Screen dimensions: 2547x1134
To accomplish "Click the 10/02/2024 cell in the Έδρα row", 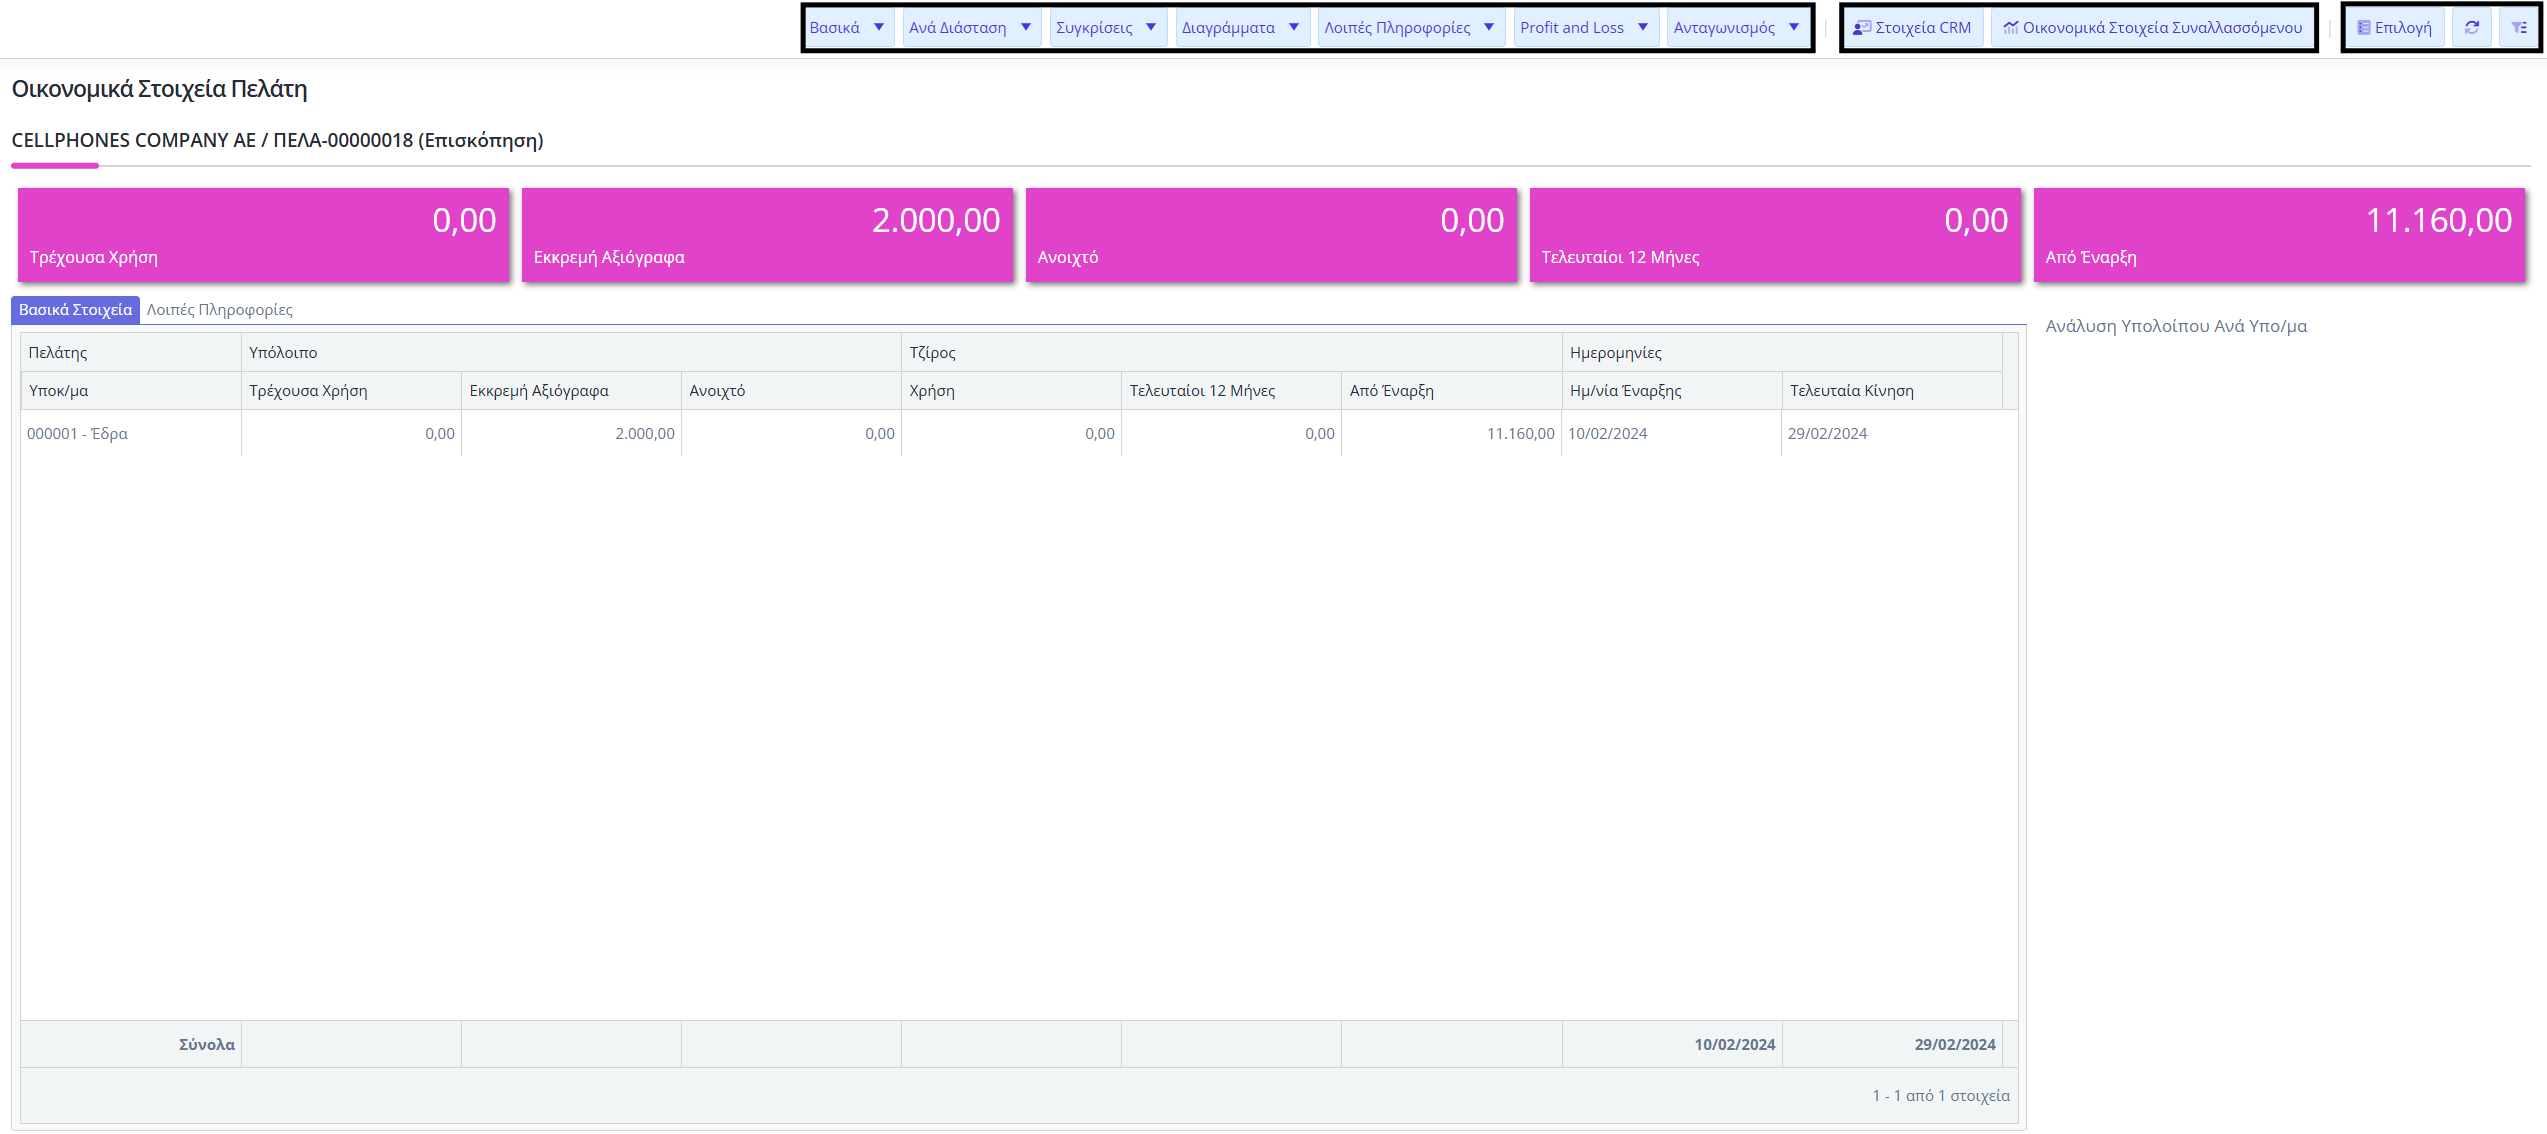I will [1671, 434].
